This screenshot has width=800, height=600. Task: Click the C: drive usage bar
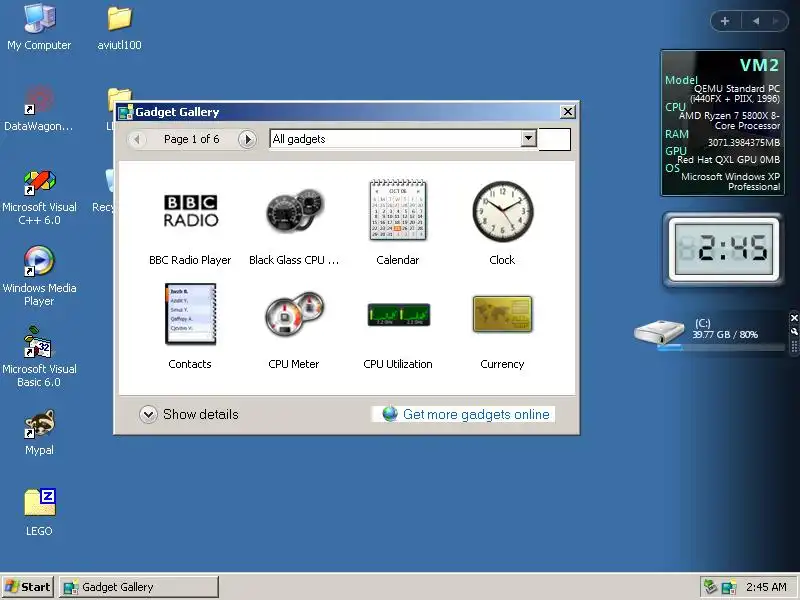coord(720,348)
